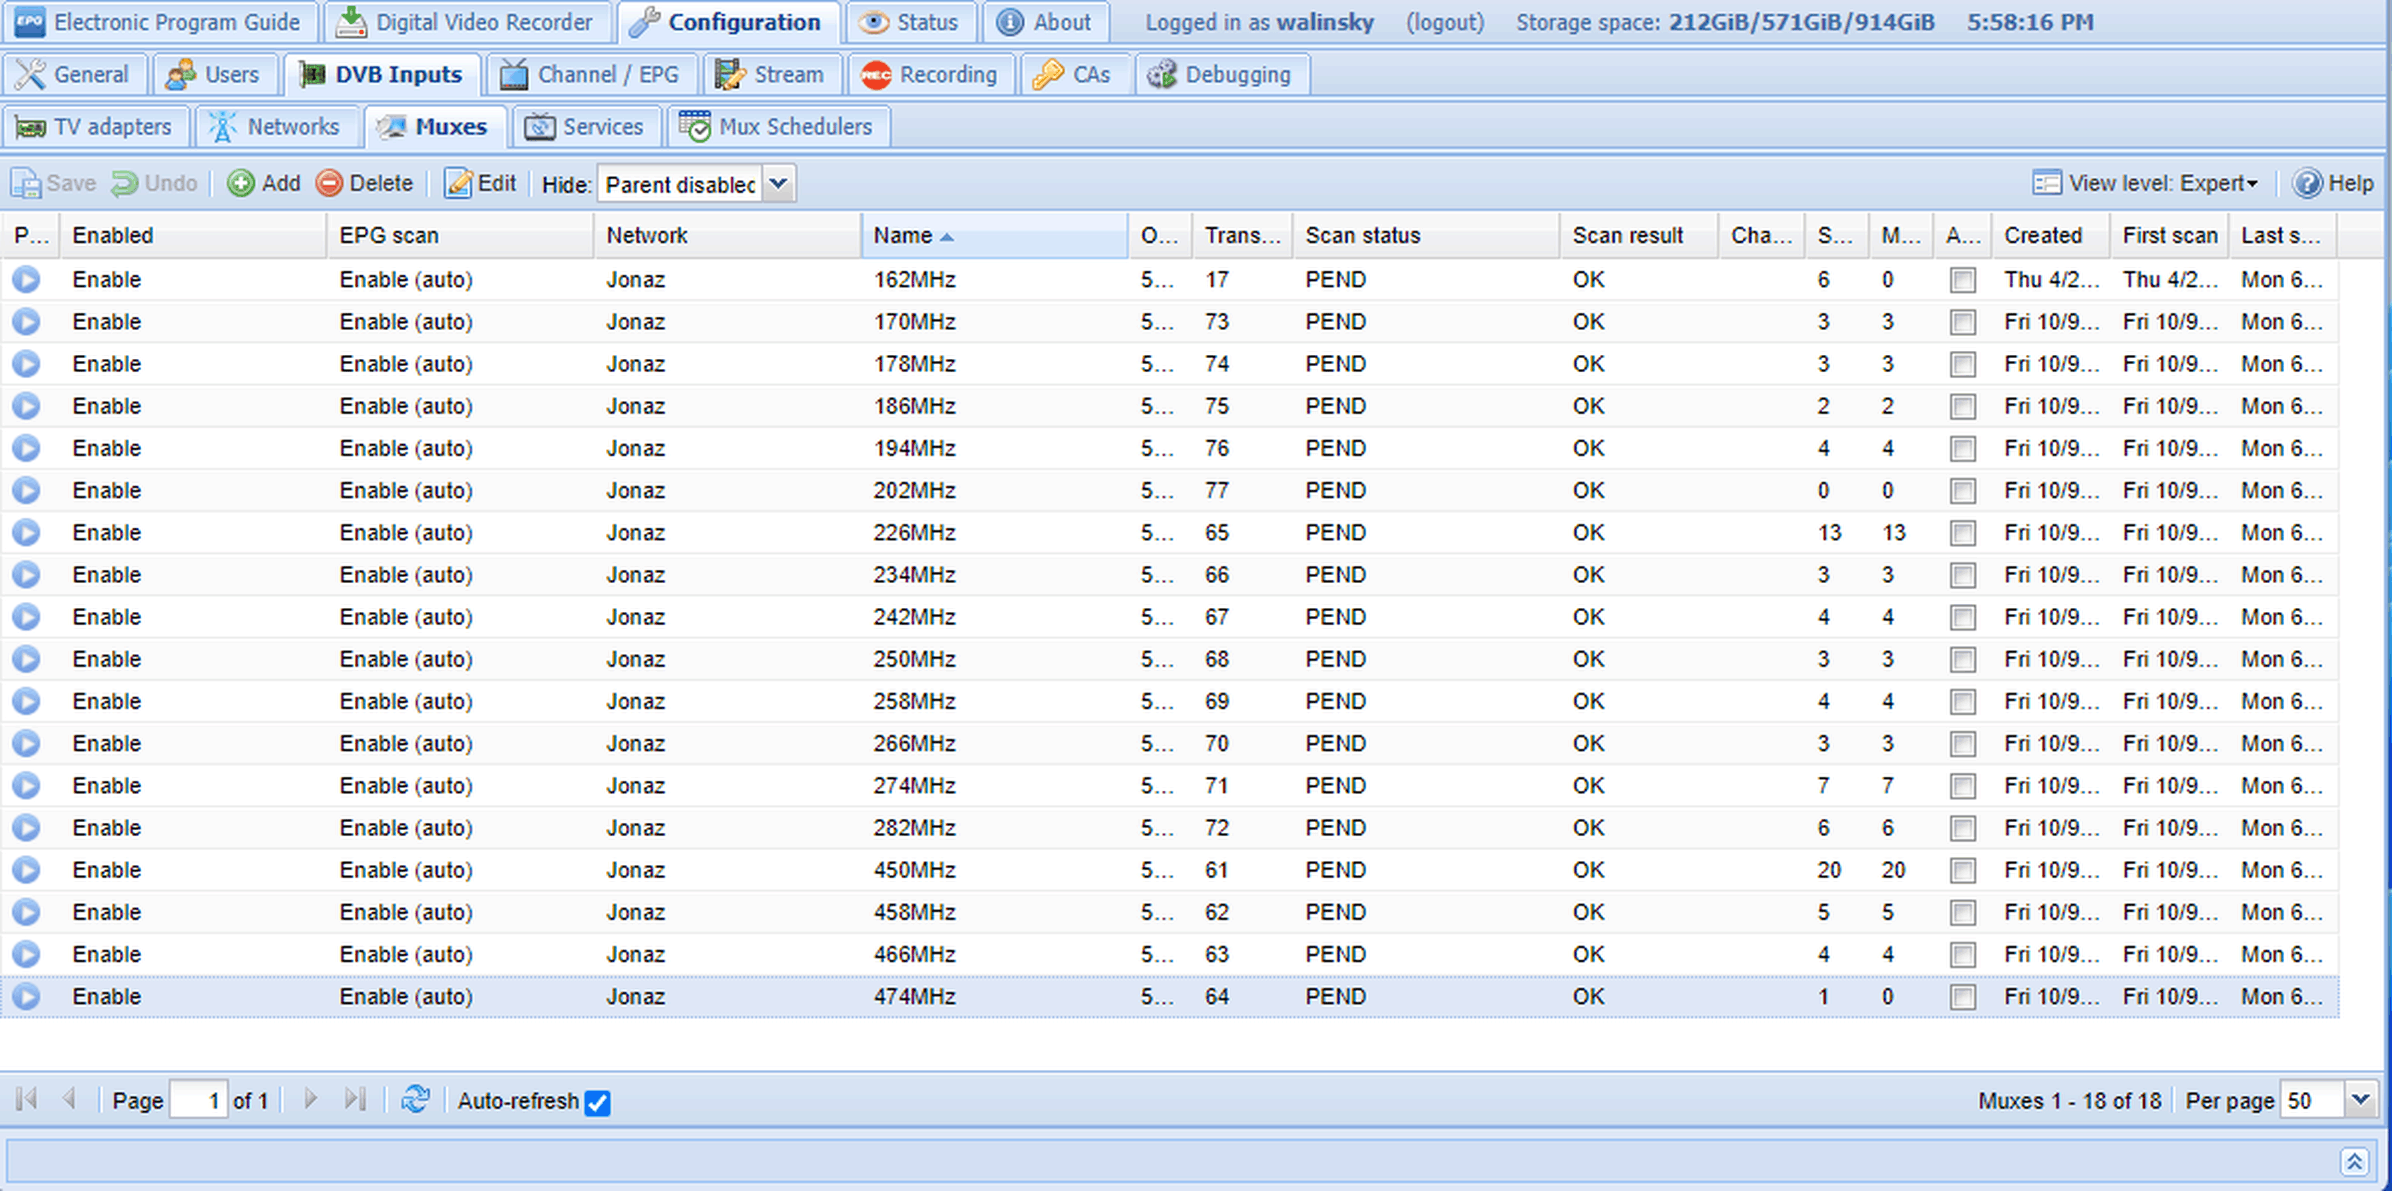Open the Electronic Program Guide tab
This screenshot has height=1191, width=2392.
click(x=159, y=22)
